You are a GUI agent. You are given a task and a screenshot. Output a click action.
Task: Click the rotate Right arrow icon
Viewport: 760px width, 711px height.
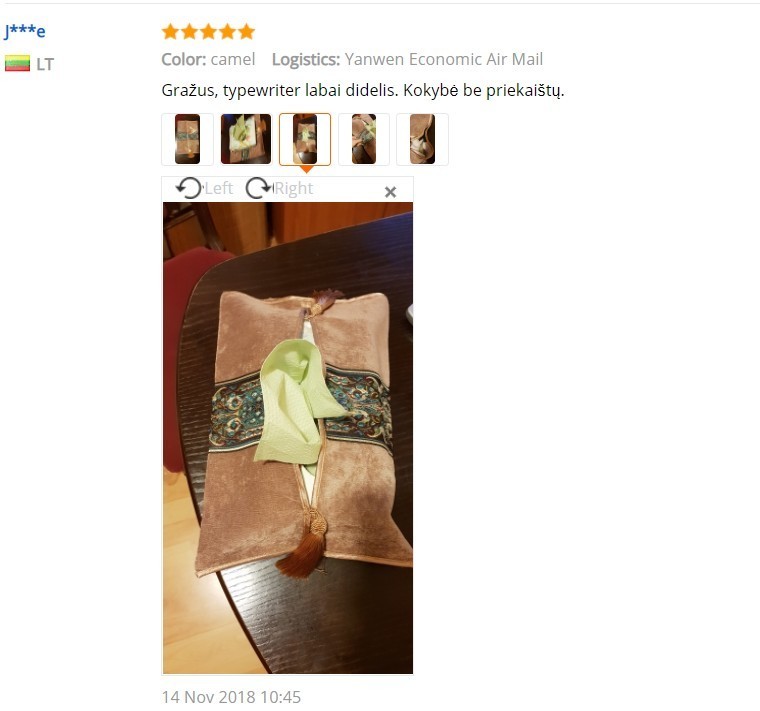pos(259,188)
